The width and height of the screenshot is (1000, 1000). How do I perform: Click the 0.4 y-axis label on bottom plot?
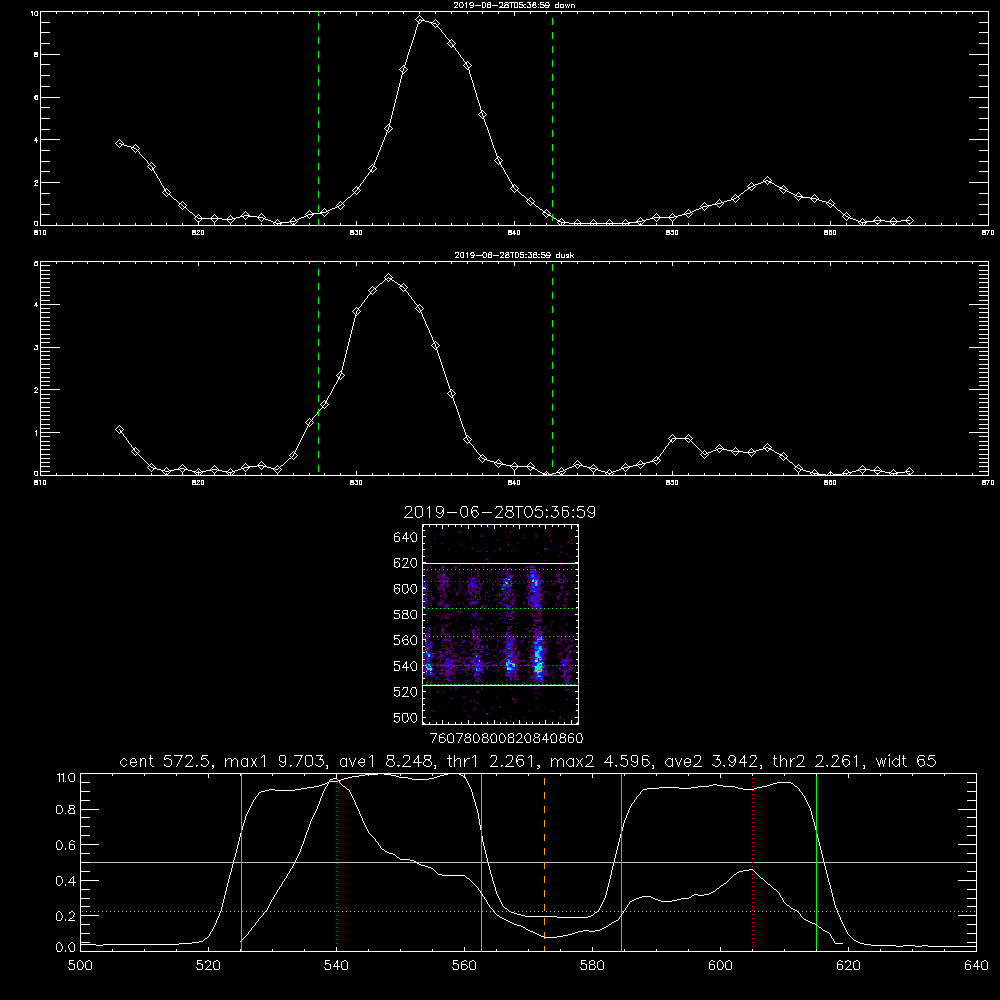[66, 881]
